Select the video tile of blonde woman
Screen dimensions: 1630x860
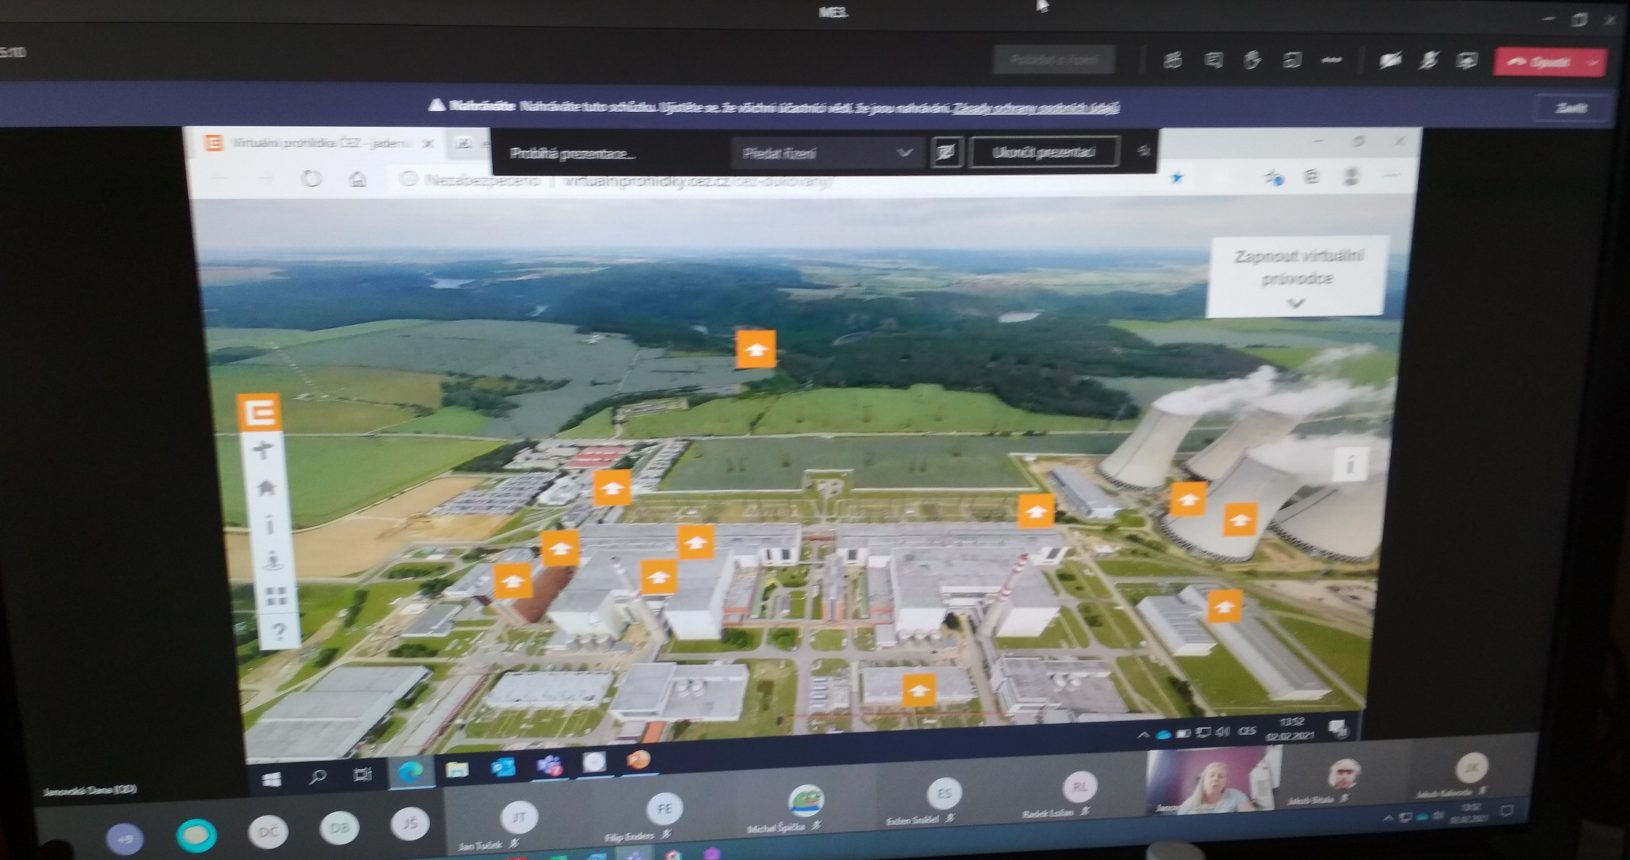1212,781
